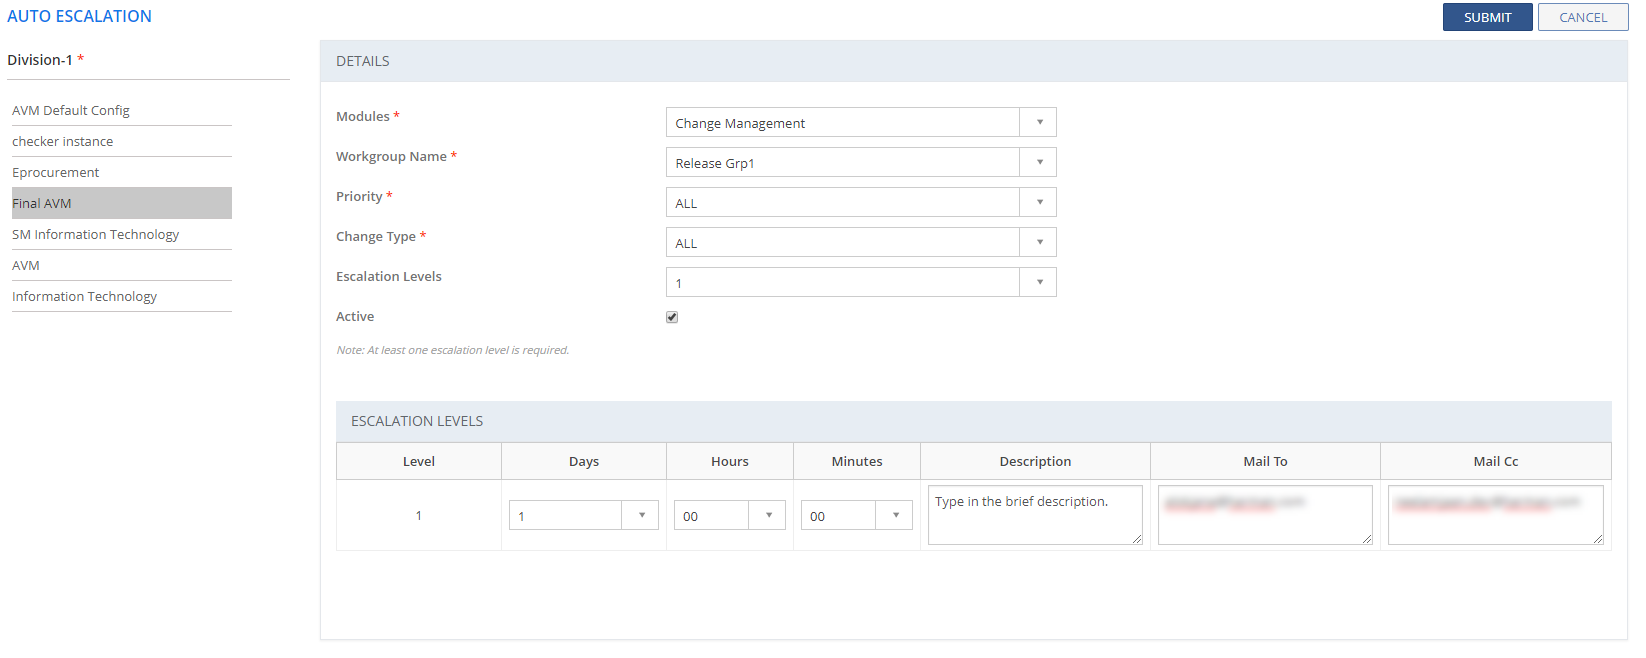Click the SUBMIT button

coord(1486,17)
